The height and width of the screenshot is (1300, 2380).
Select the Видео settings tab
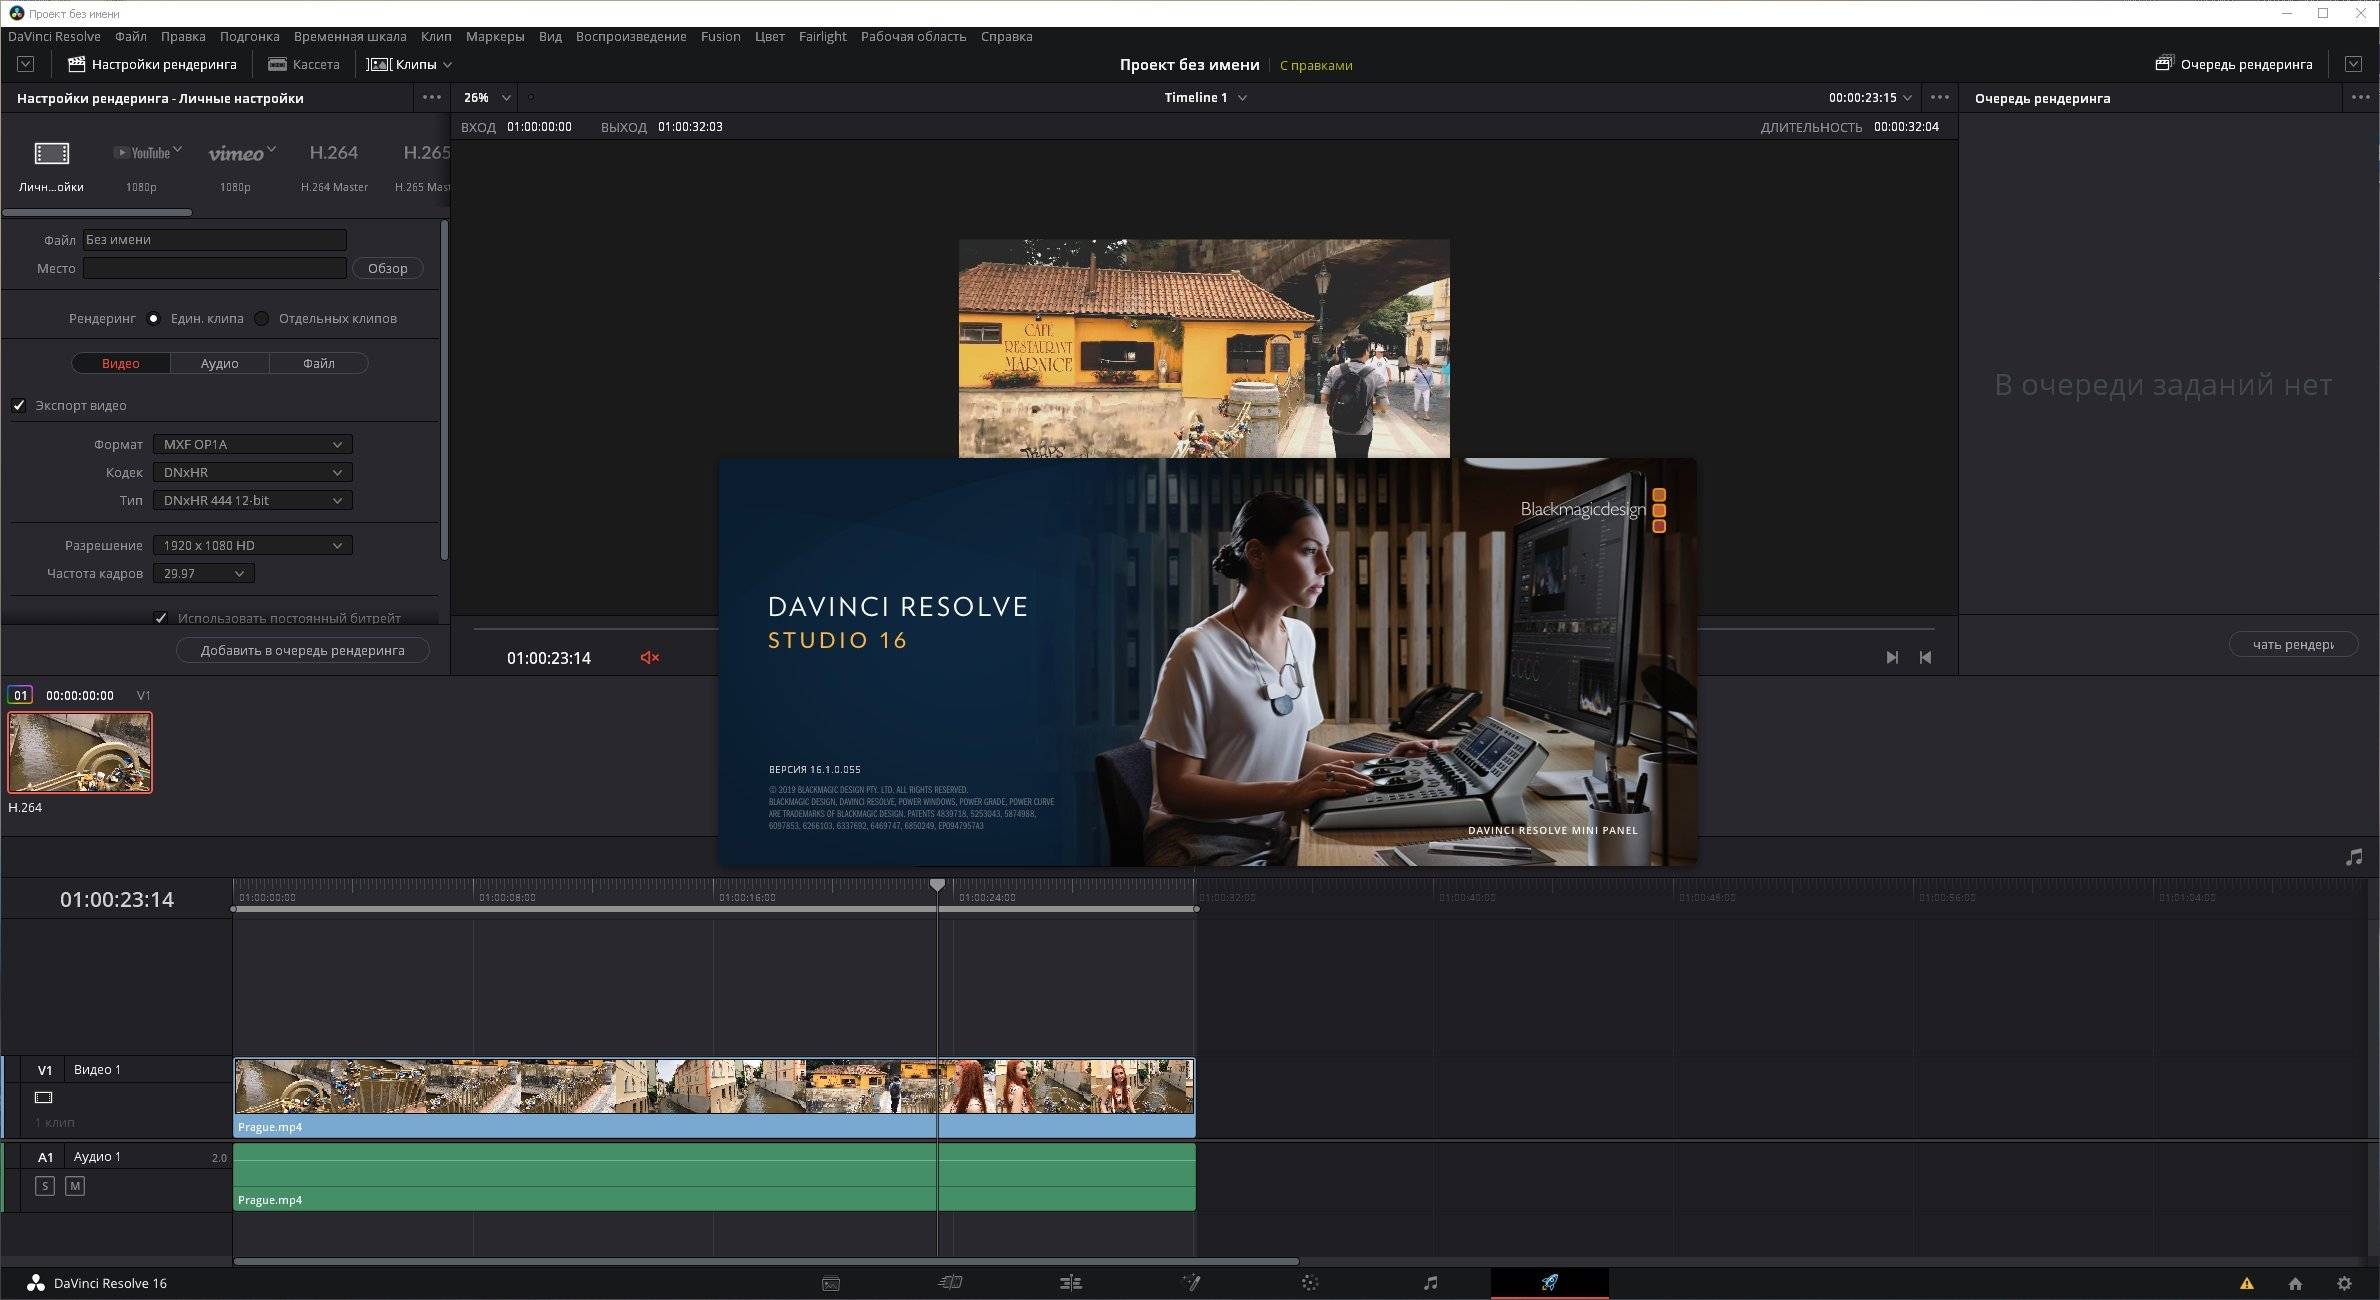(x=121, y=363)
